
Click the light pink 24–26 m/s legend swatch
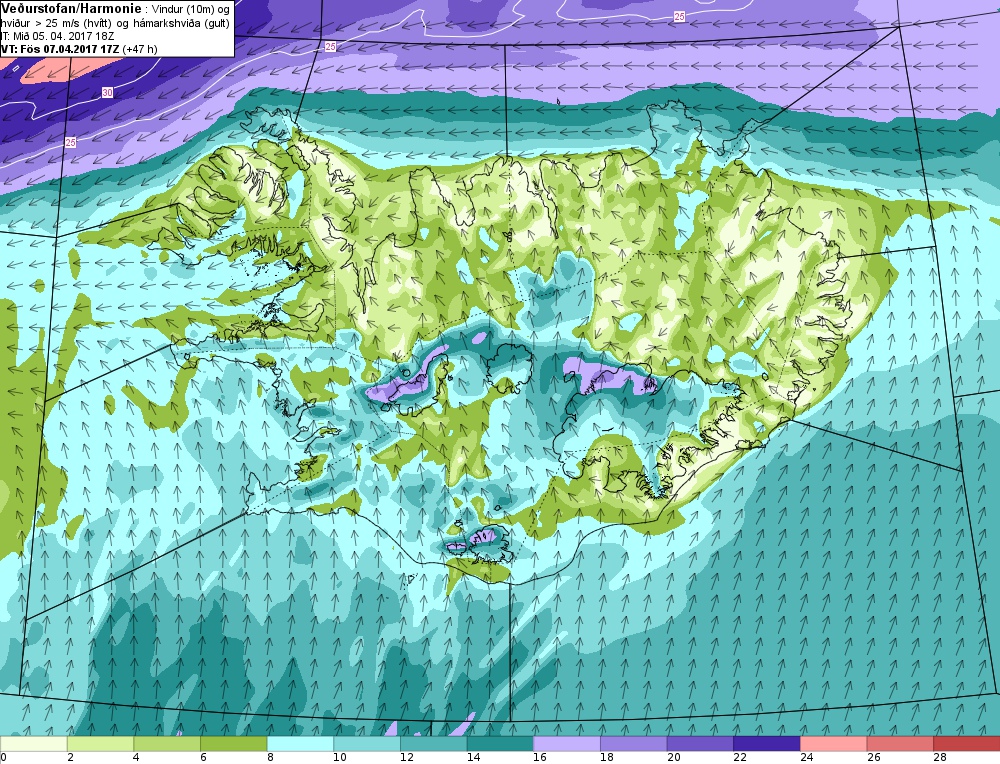point(834,744)
